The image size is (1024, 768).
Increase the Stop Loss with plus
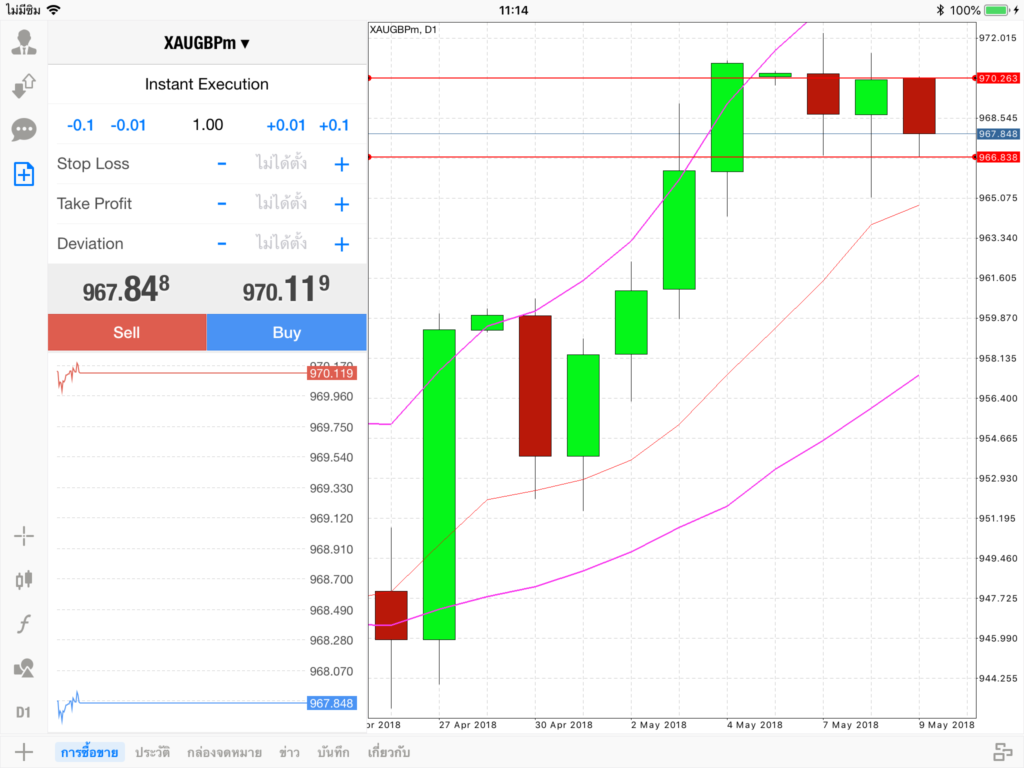click(341, 164)
